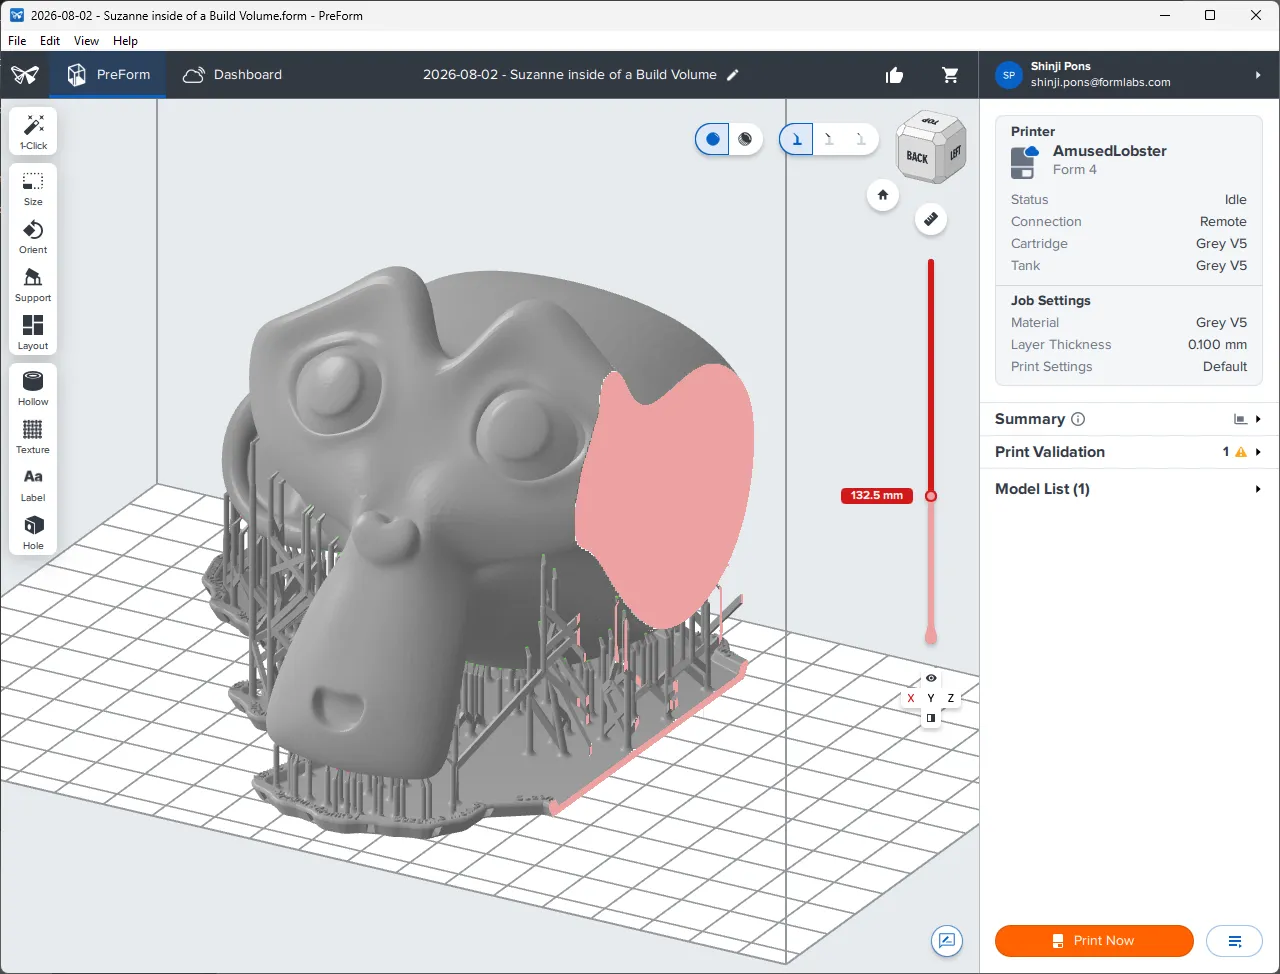The width and height of the screenshot is (1280, 974).
Task: Open the Orient tool
Action: pos(33,236)
